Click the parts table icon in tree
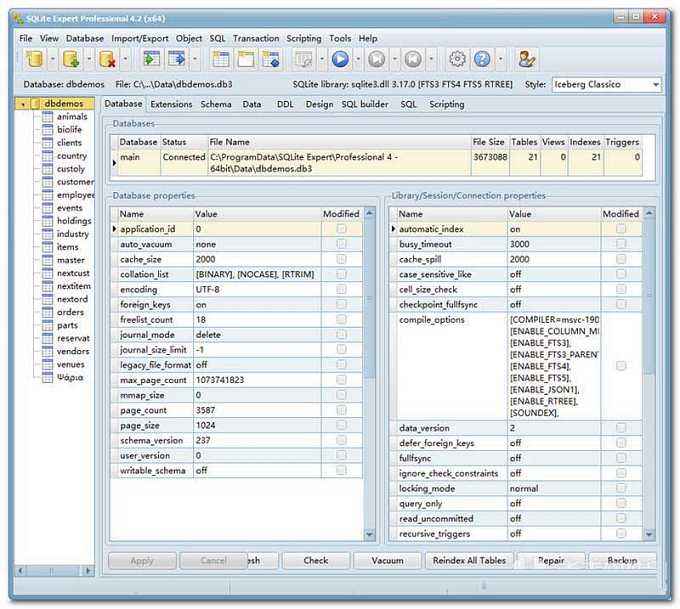 [47, 325]
